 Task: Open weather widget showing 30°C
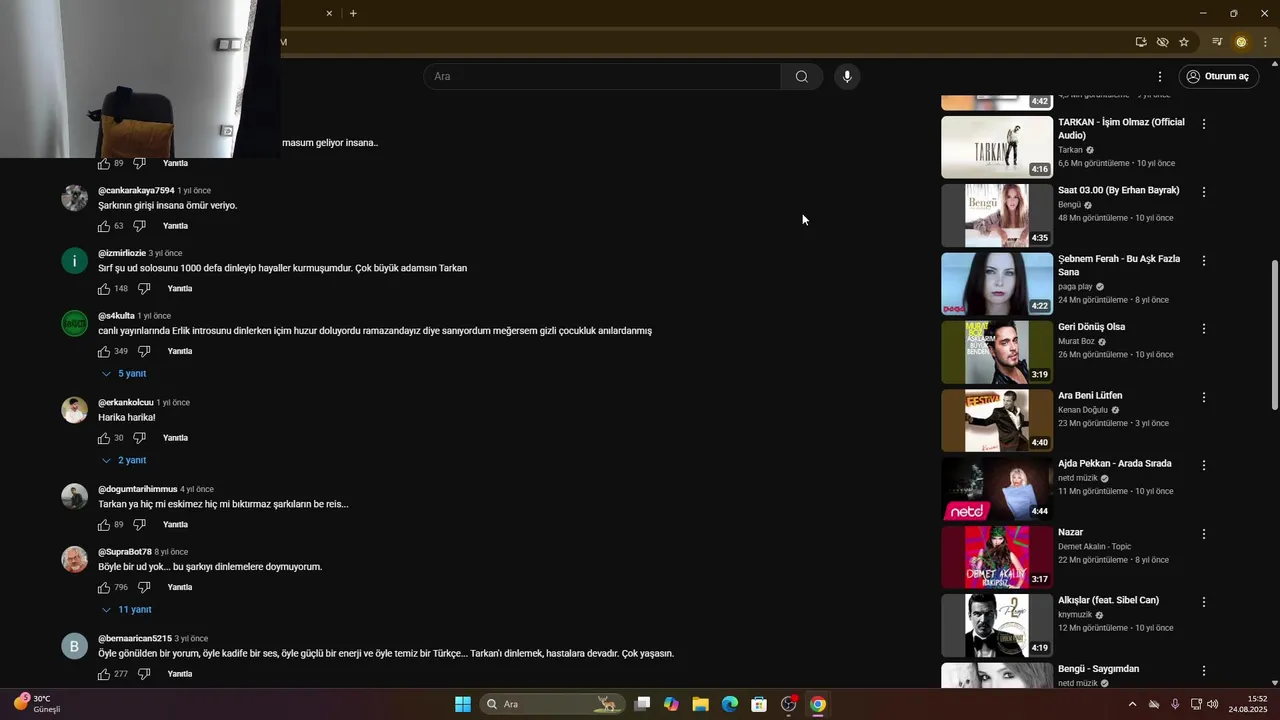coord(37,704)
